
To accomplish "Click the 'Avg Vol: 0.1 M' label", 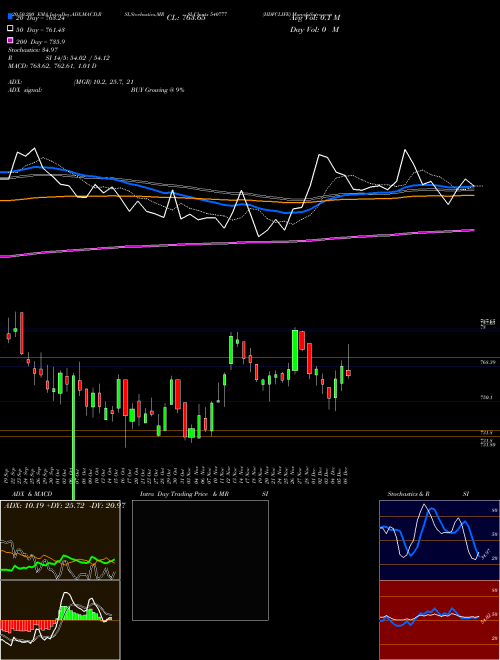I will [x=315, y=18].
